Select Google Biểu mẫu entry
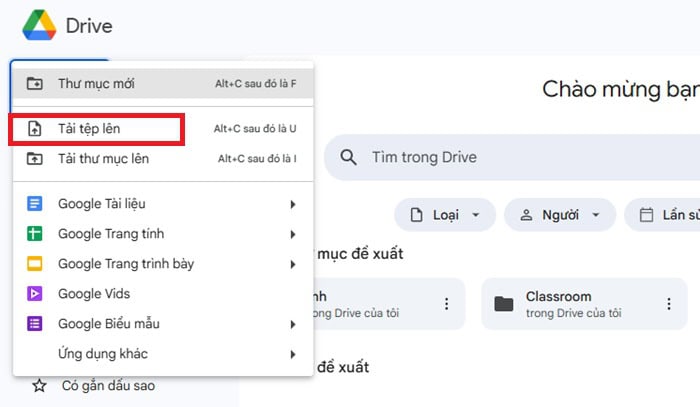 (x=163, y=324)
